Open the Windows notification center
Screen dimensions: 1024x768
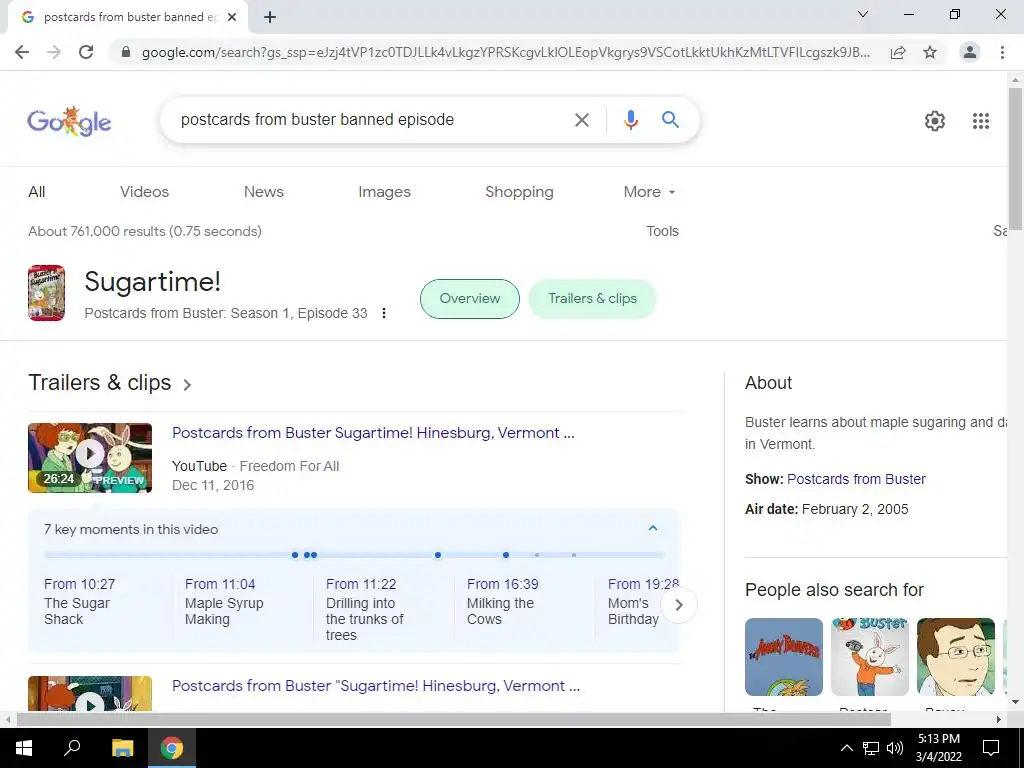pyautogui.click(x=991, y=748)
